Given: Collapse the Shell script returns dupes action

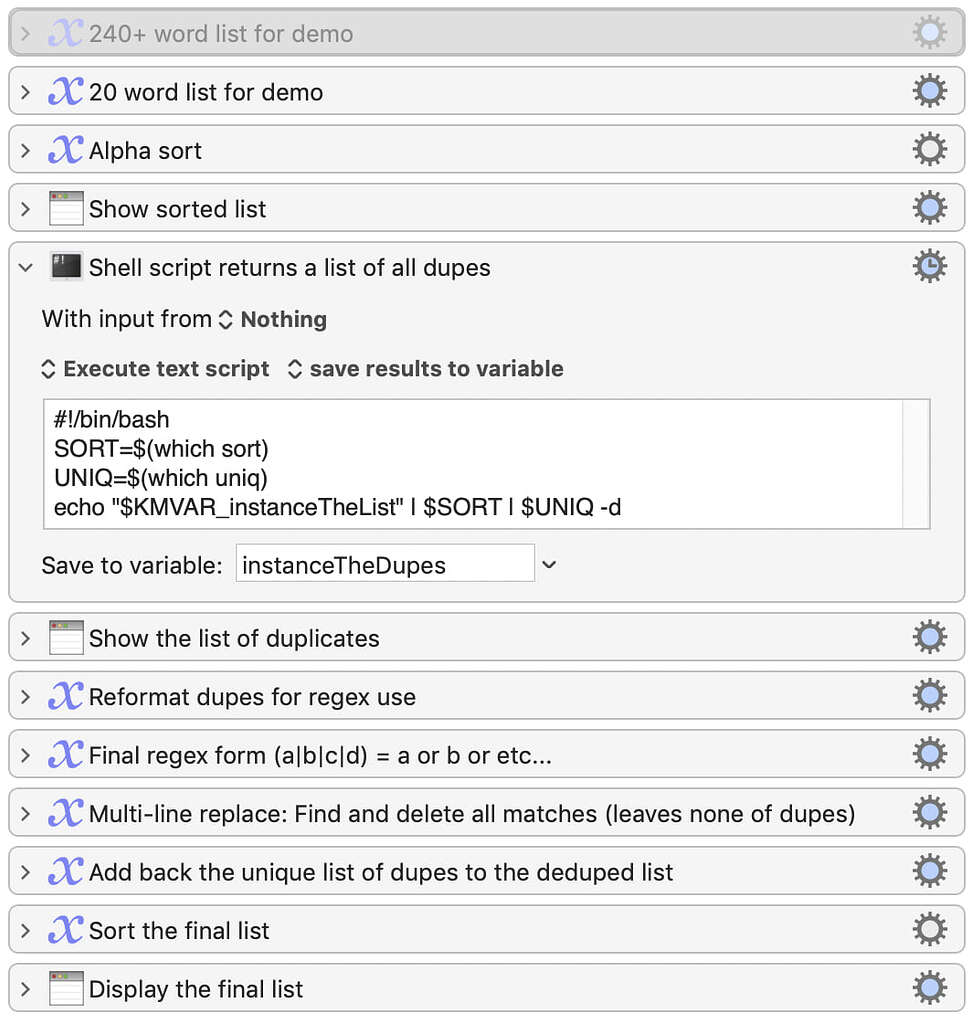Looking at the screenshot, I should (x=25, y=267).
